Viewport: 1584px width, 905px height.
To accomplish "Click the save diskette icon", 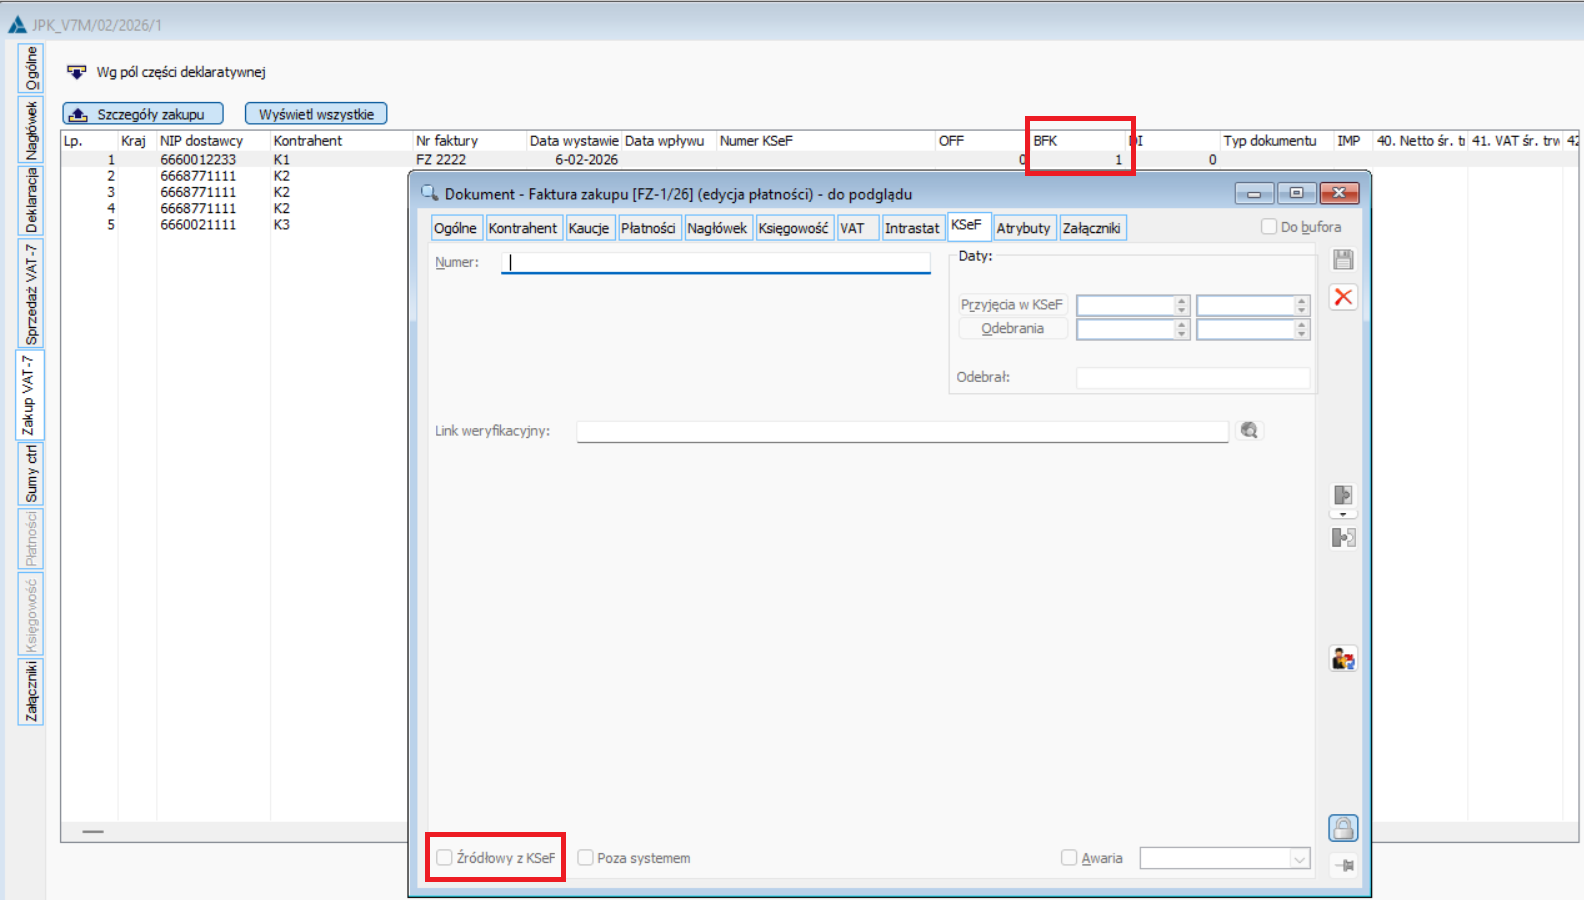I will pyautogui.click(x=1343, y=260).
